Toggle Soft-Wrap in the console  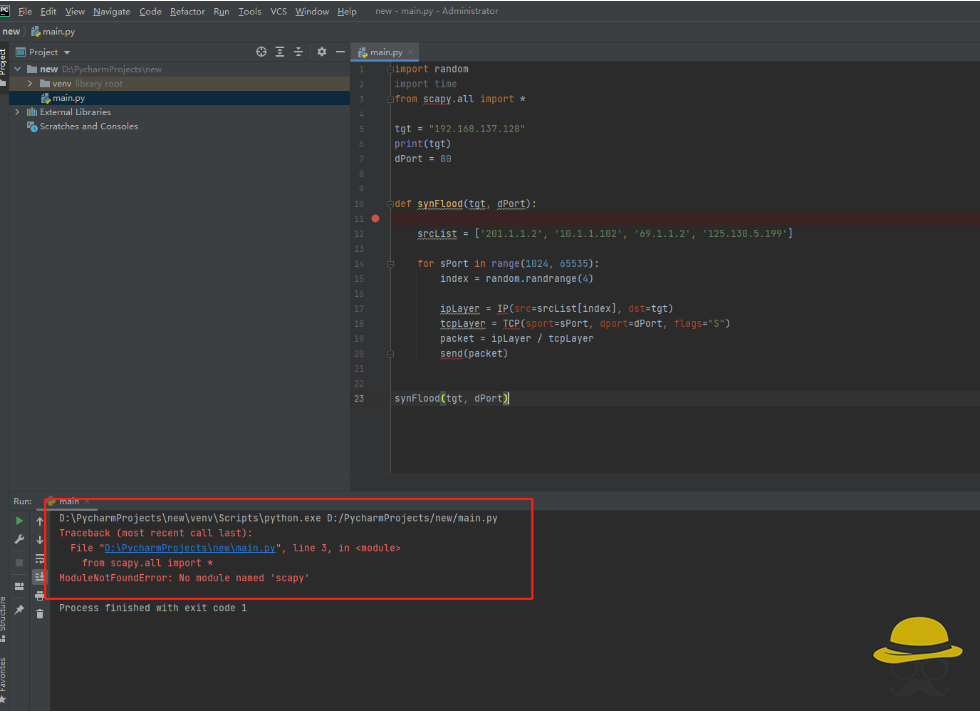pyautogui.click(x=40, y=558)
